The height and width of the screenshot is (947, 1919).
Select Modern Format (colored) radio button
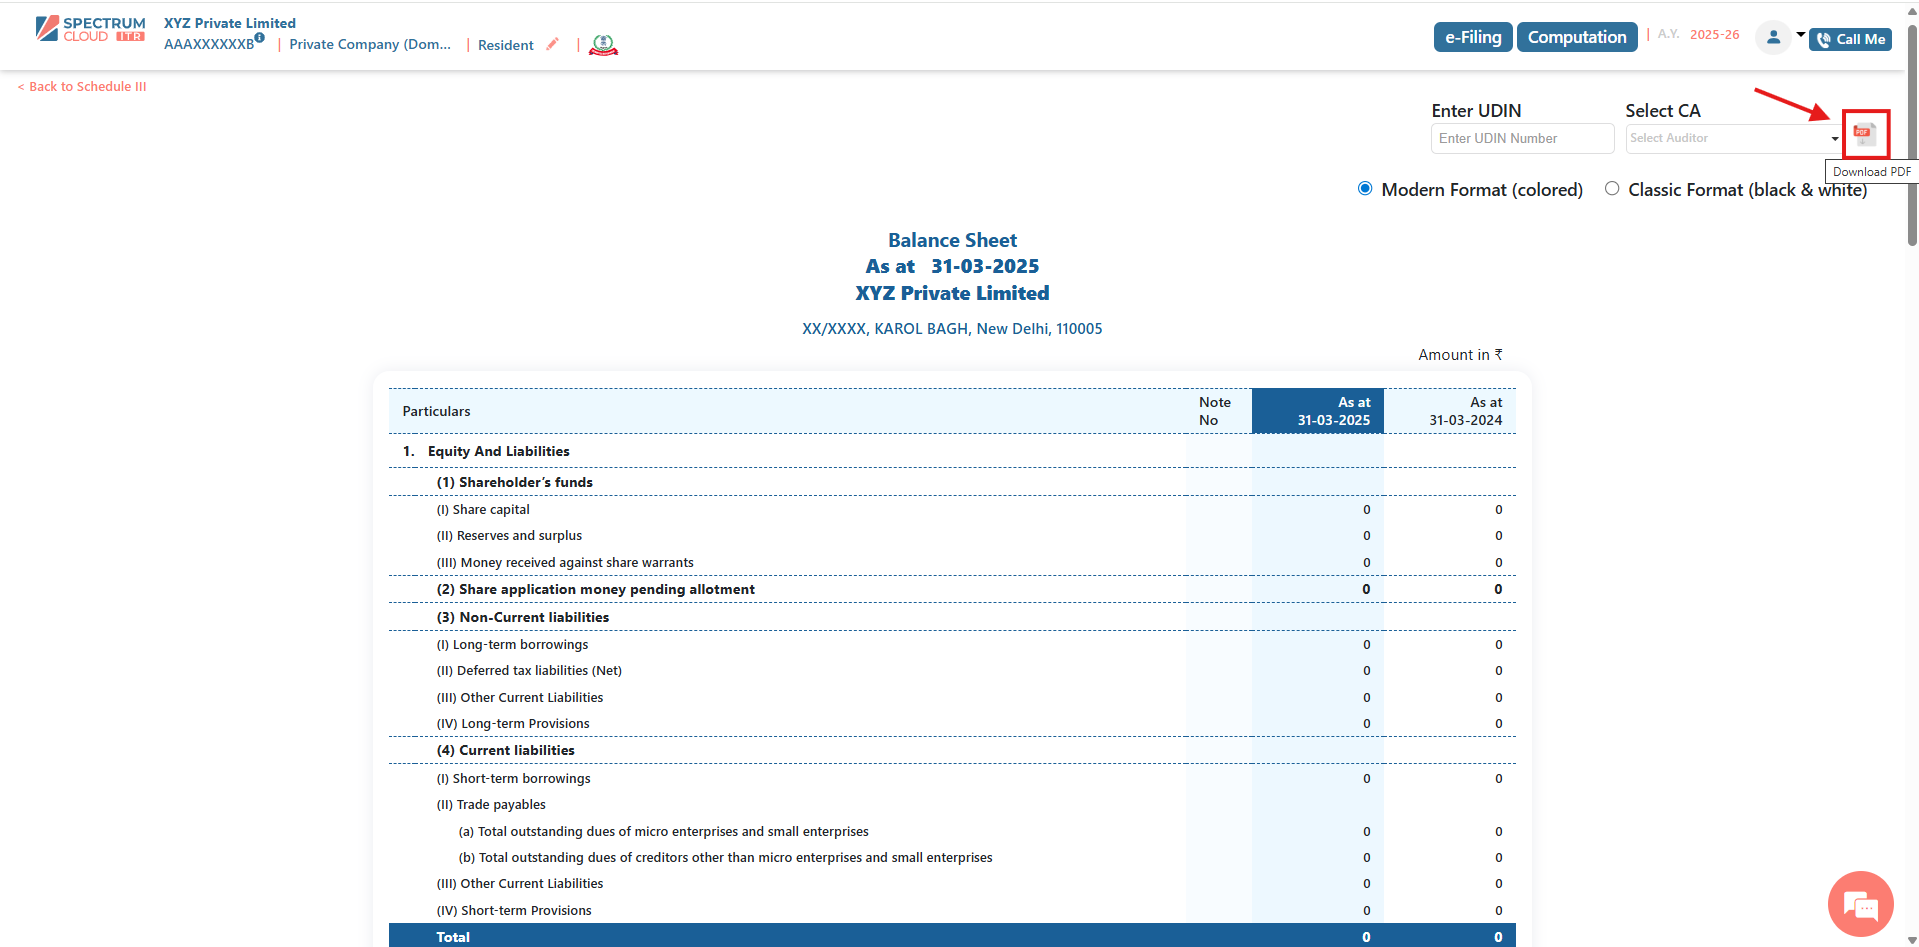click(1365, 189)
